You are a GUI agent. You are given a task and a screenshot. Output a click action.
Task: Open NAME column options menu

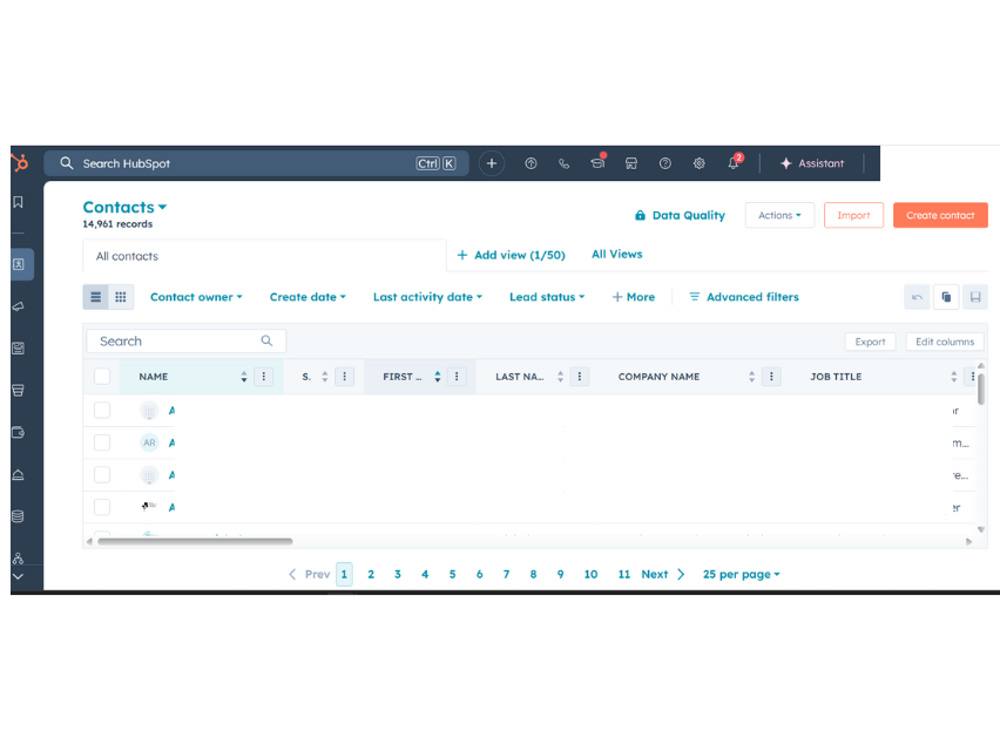263,377
